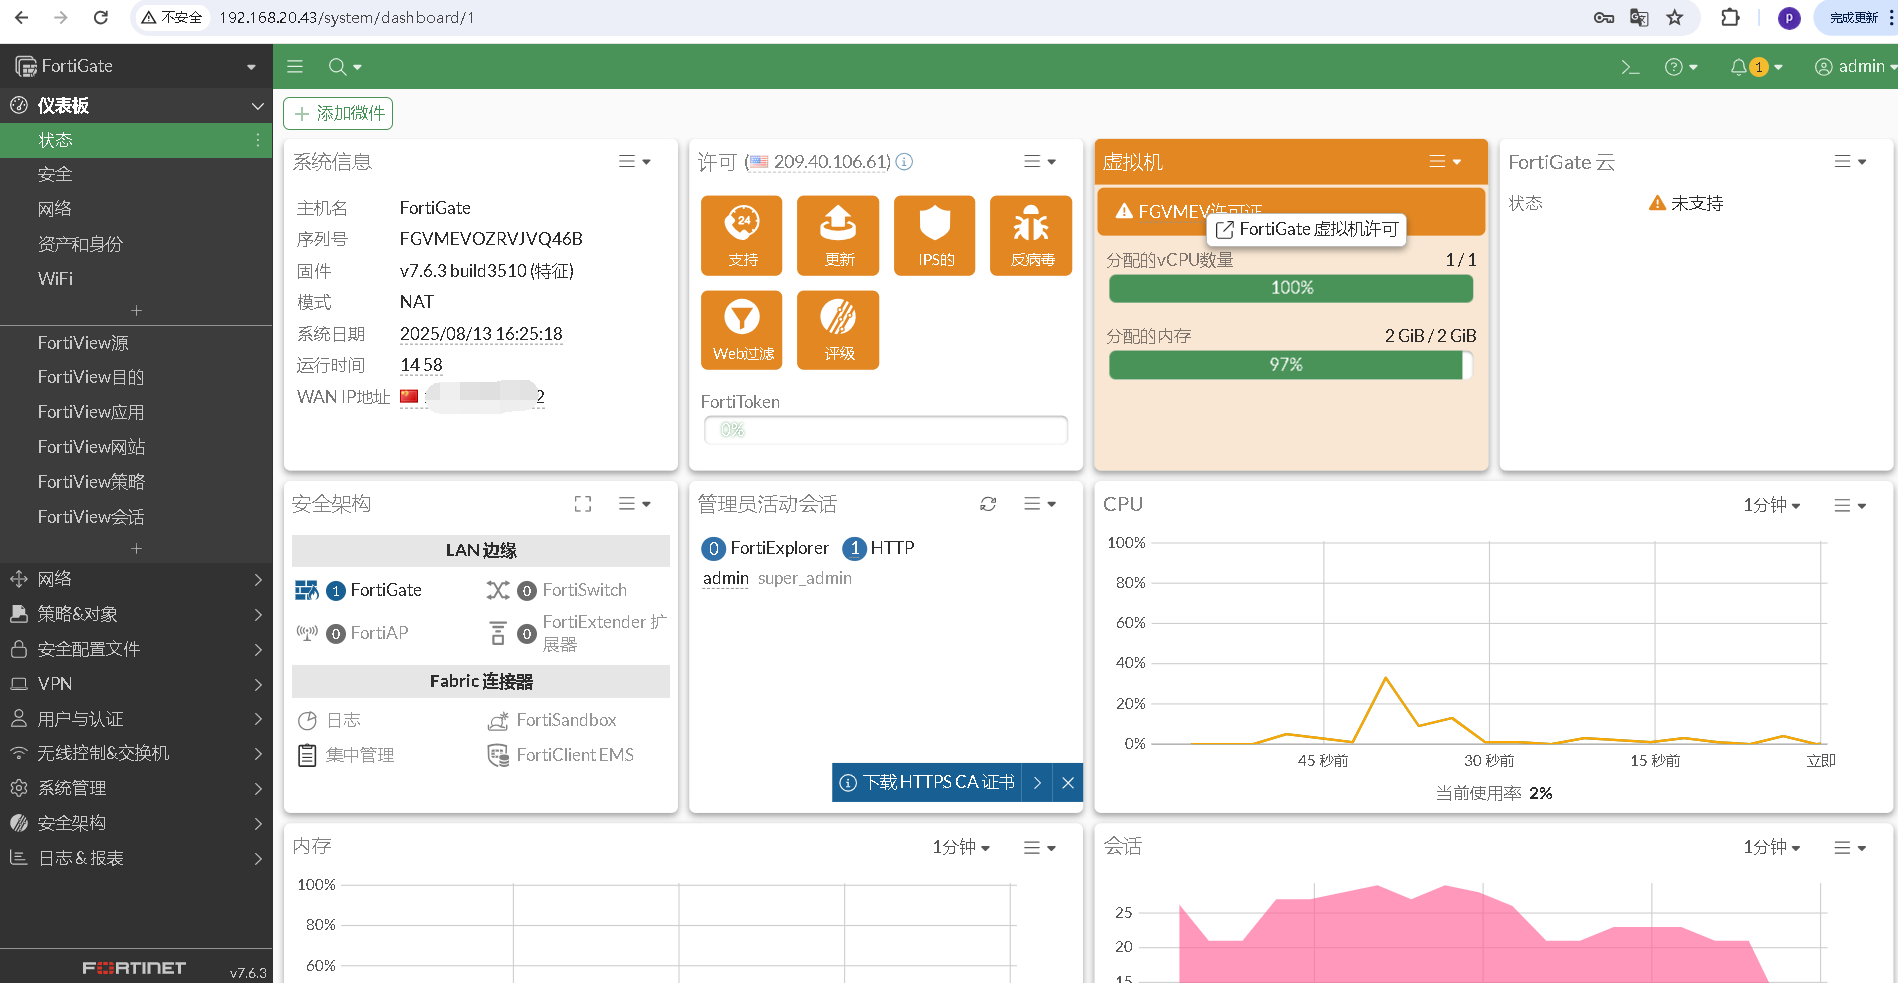
Task: Click the HTTP session count badge
Action: [854, 548]
